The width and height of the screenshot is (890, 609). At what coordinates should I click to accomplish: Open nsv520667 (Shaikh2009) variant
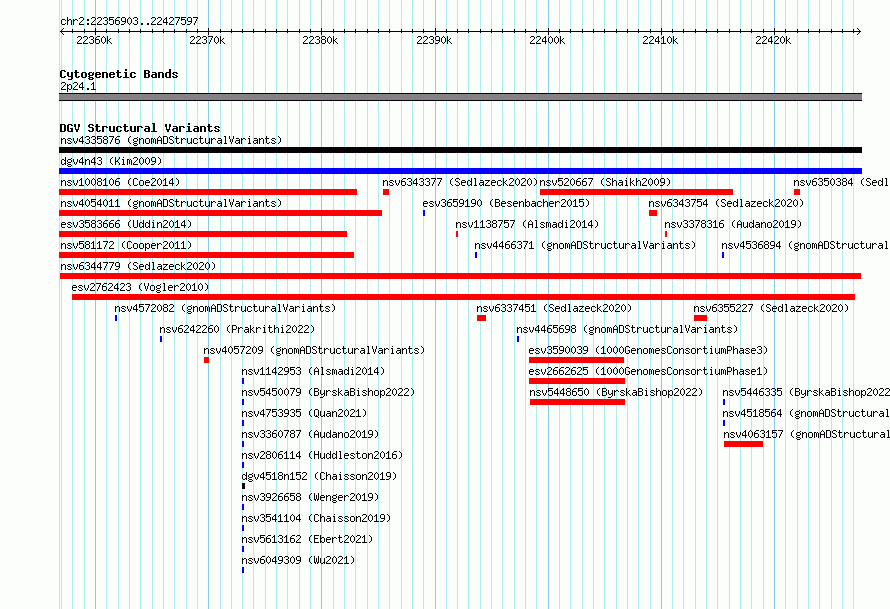[605, 182]
